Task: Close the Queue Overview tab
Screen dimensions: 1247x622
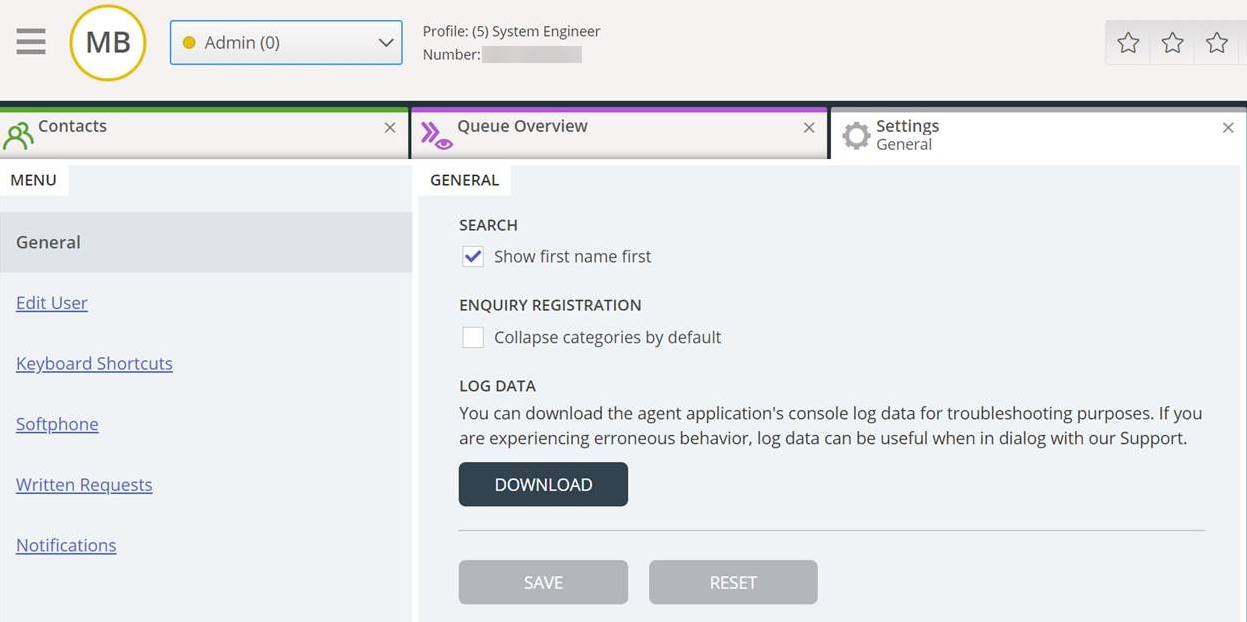Action: point(809,128)
